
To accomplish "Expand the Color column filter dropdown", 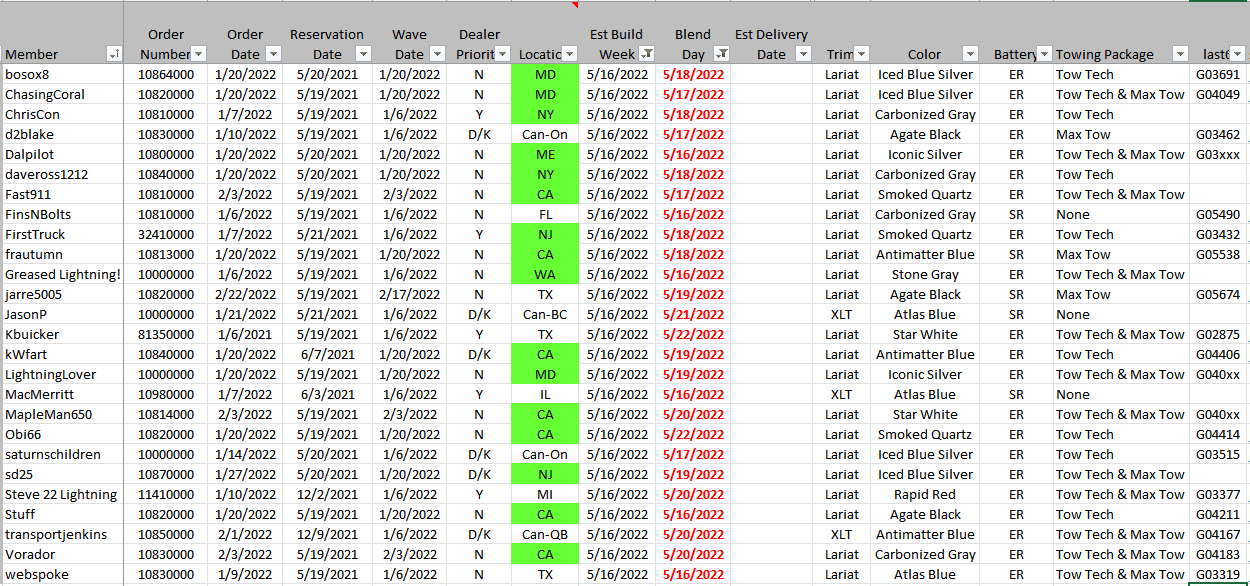I will point(969,54).
